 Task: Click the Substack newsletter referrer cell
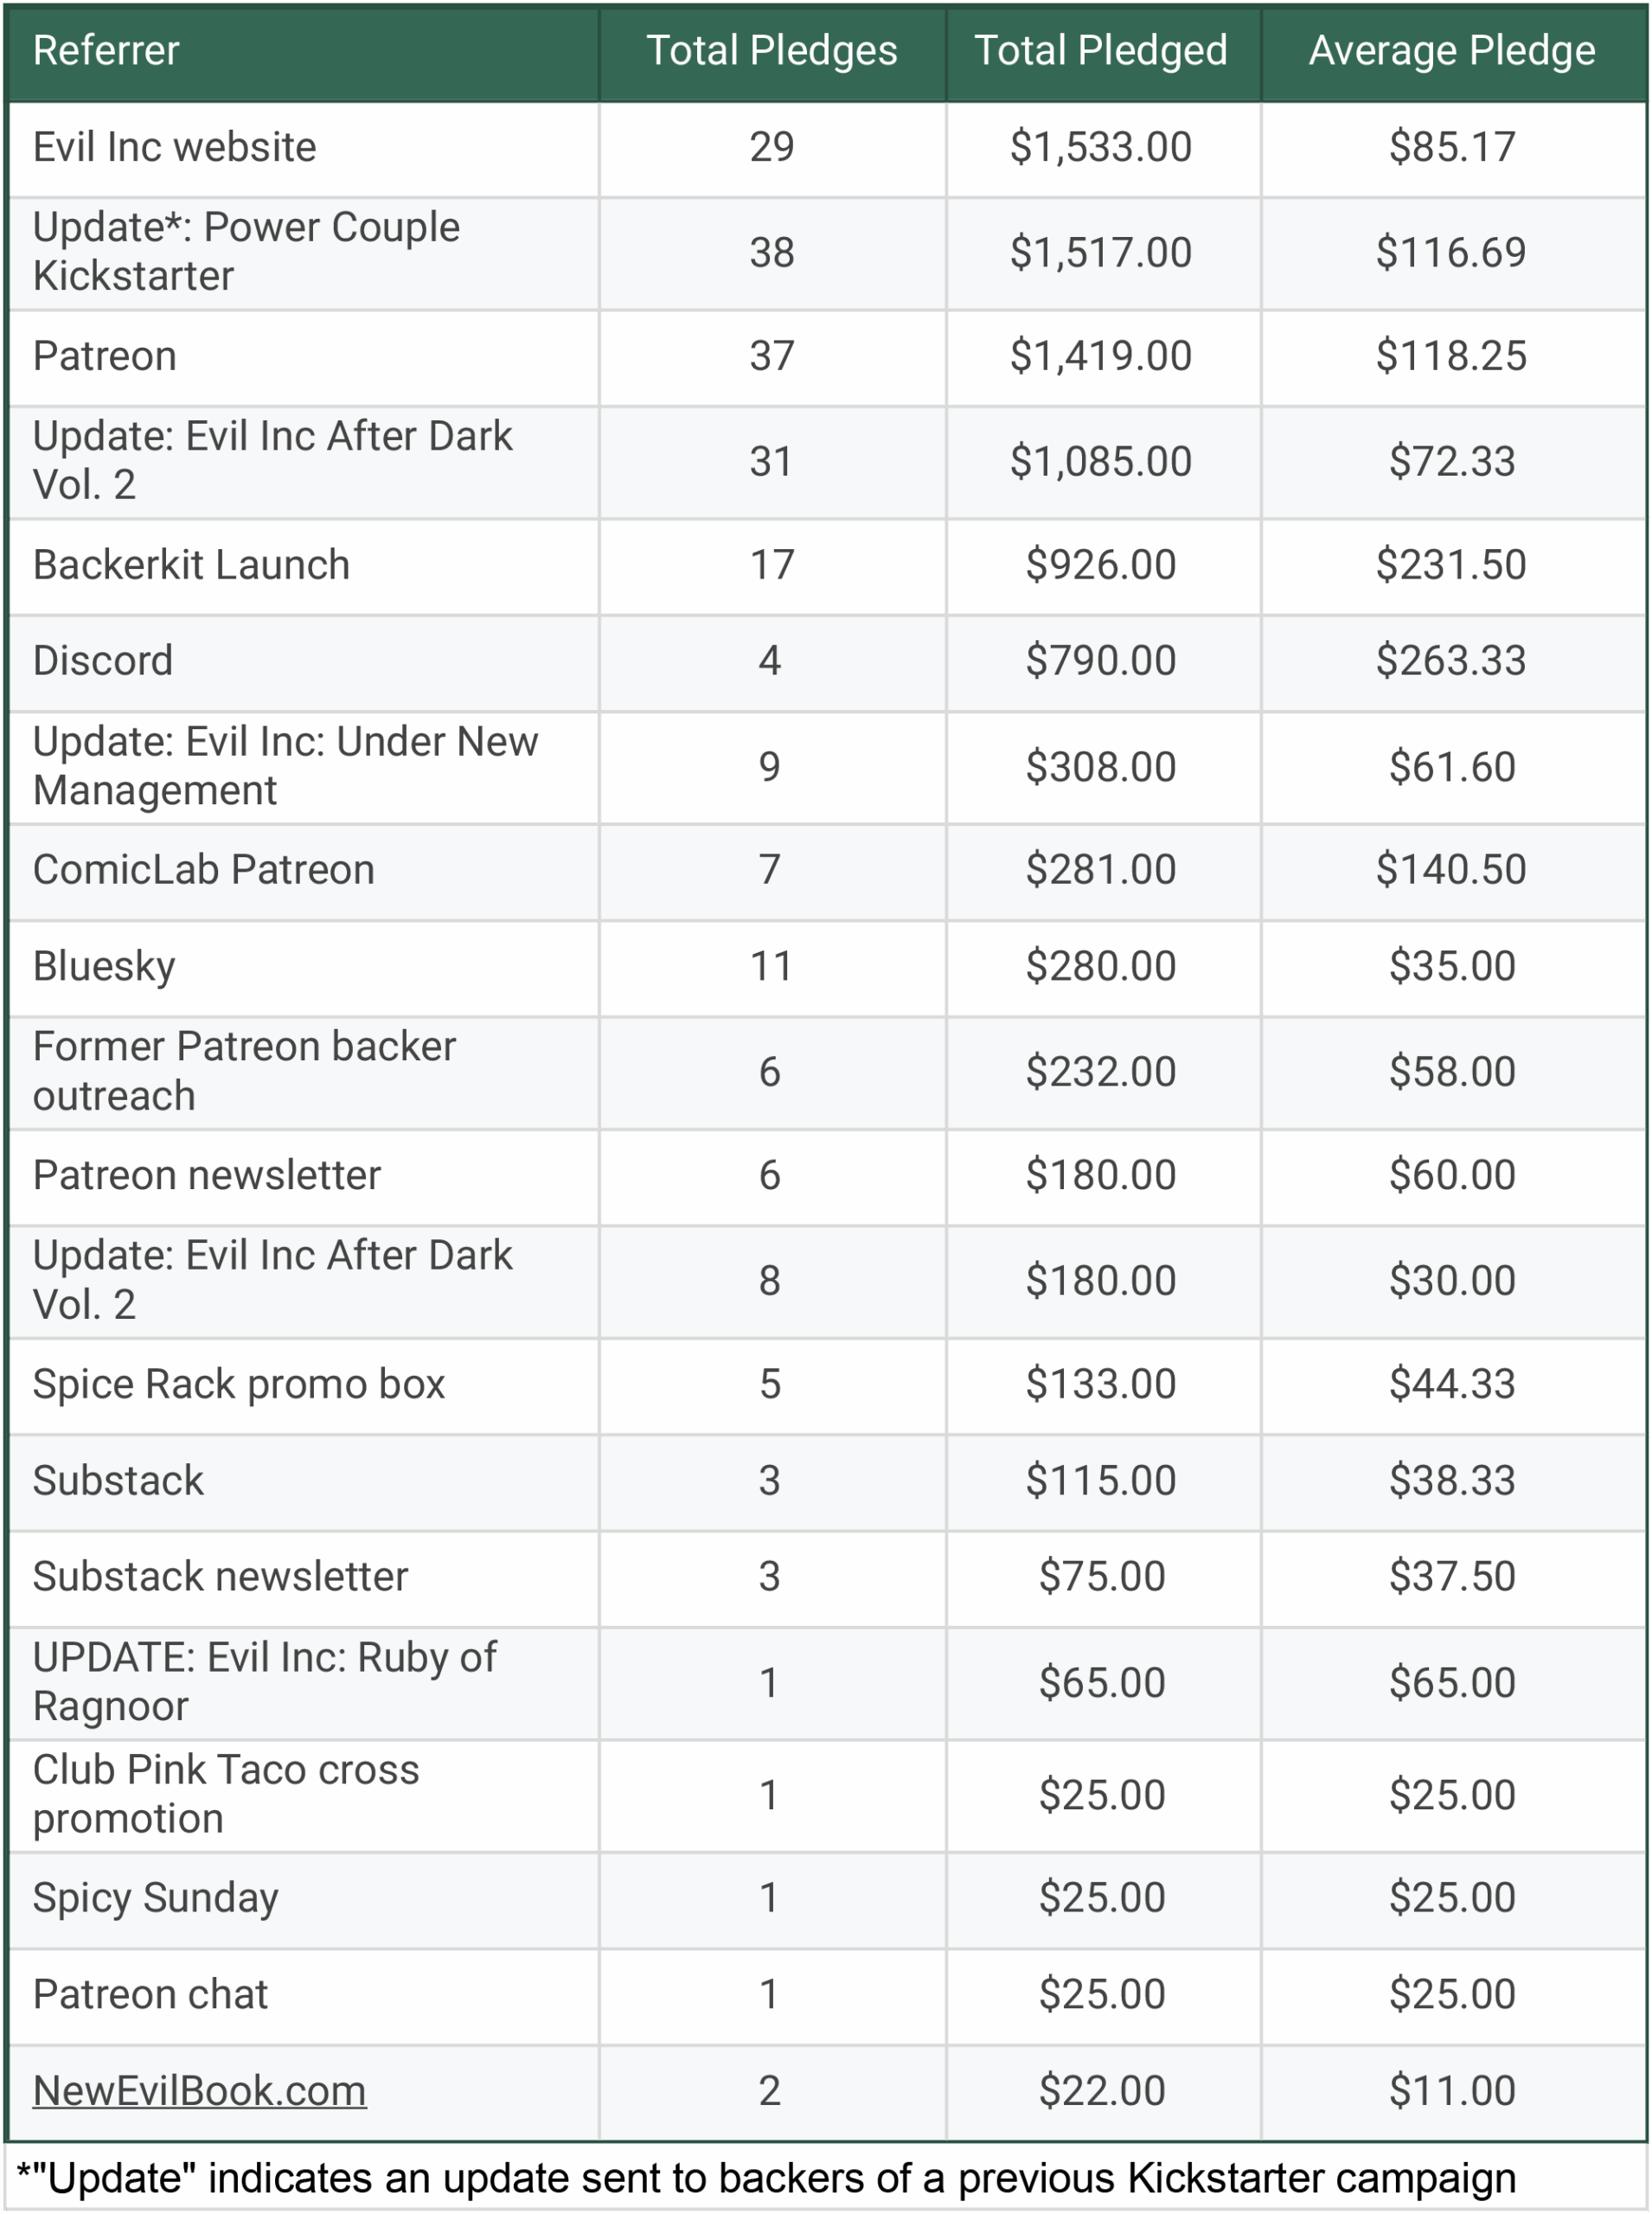[x=220, y=1576]
